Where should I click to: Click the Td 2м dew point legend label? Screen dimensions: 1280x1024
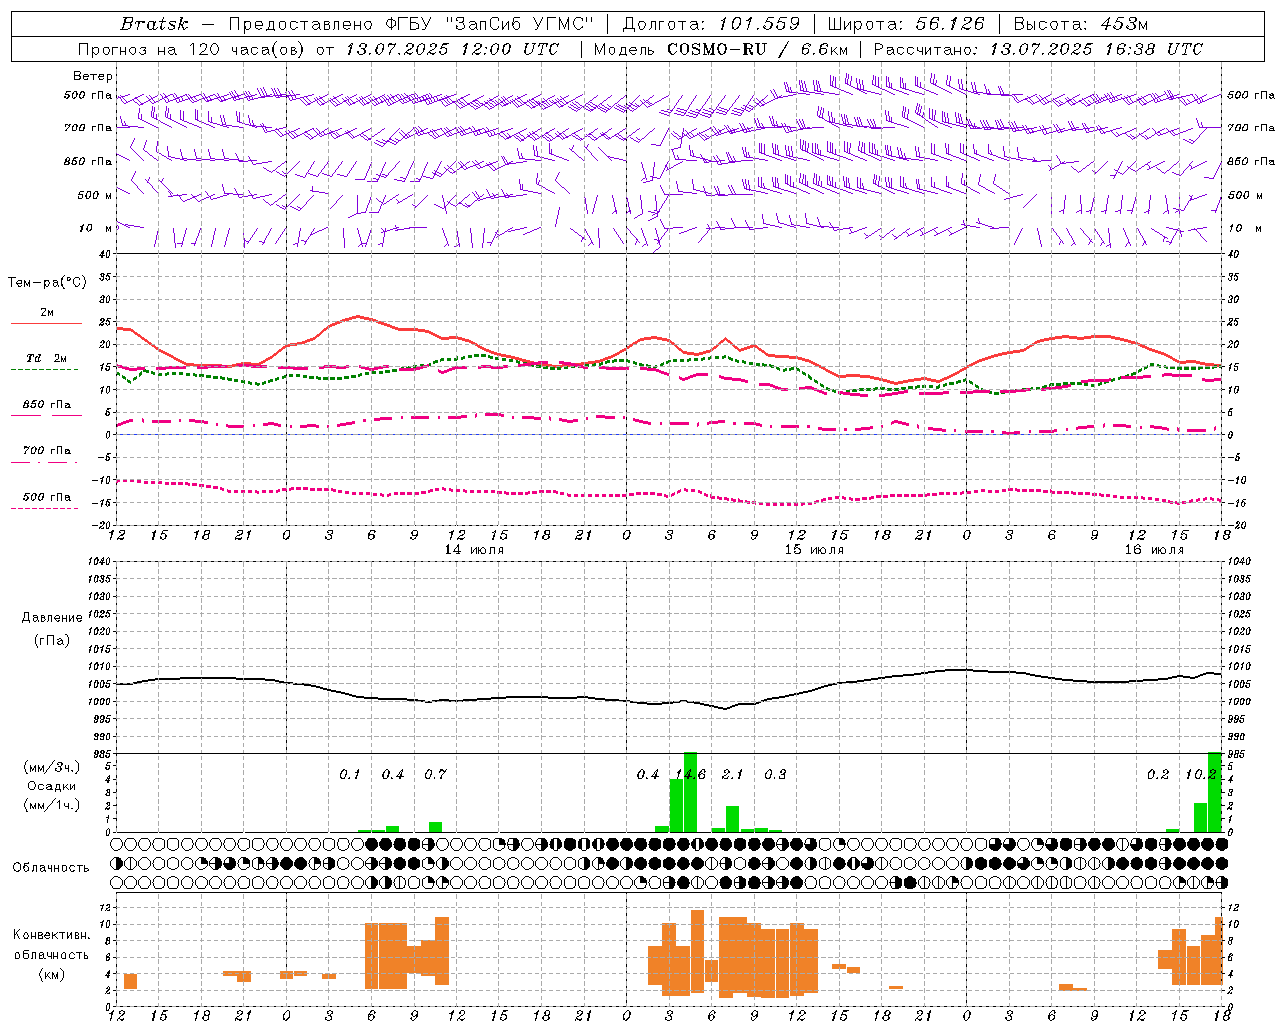click(46, 358)
